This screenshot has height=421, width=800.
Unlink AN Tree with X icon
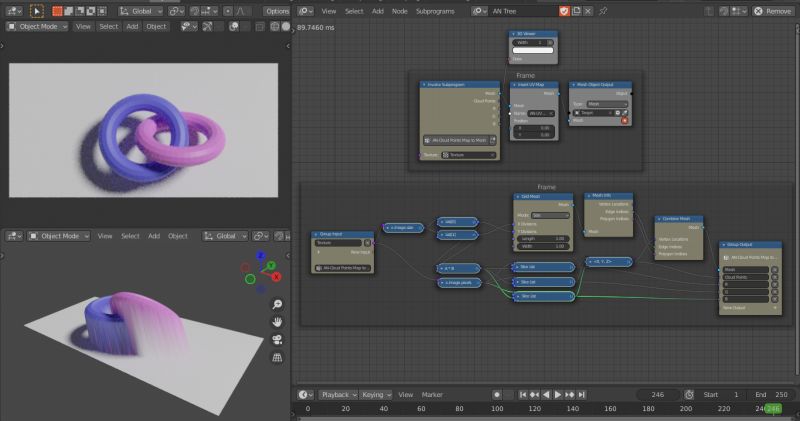tap(588, 11)
